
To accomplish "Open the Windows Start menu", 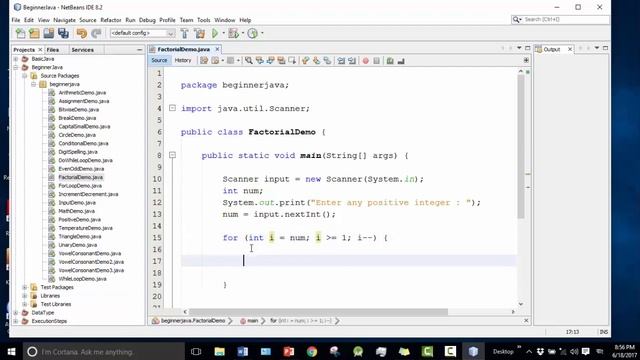I will pos(11,351).
